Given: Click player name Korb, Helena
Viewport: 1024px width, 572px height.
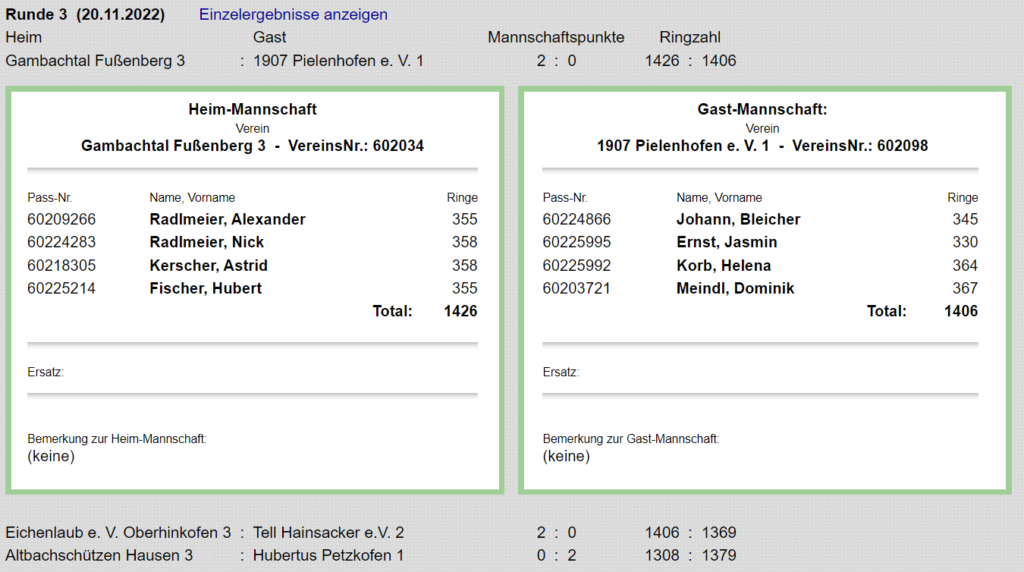Looking at the screenshot, I should (x=723, y=265).
